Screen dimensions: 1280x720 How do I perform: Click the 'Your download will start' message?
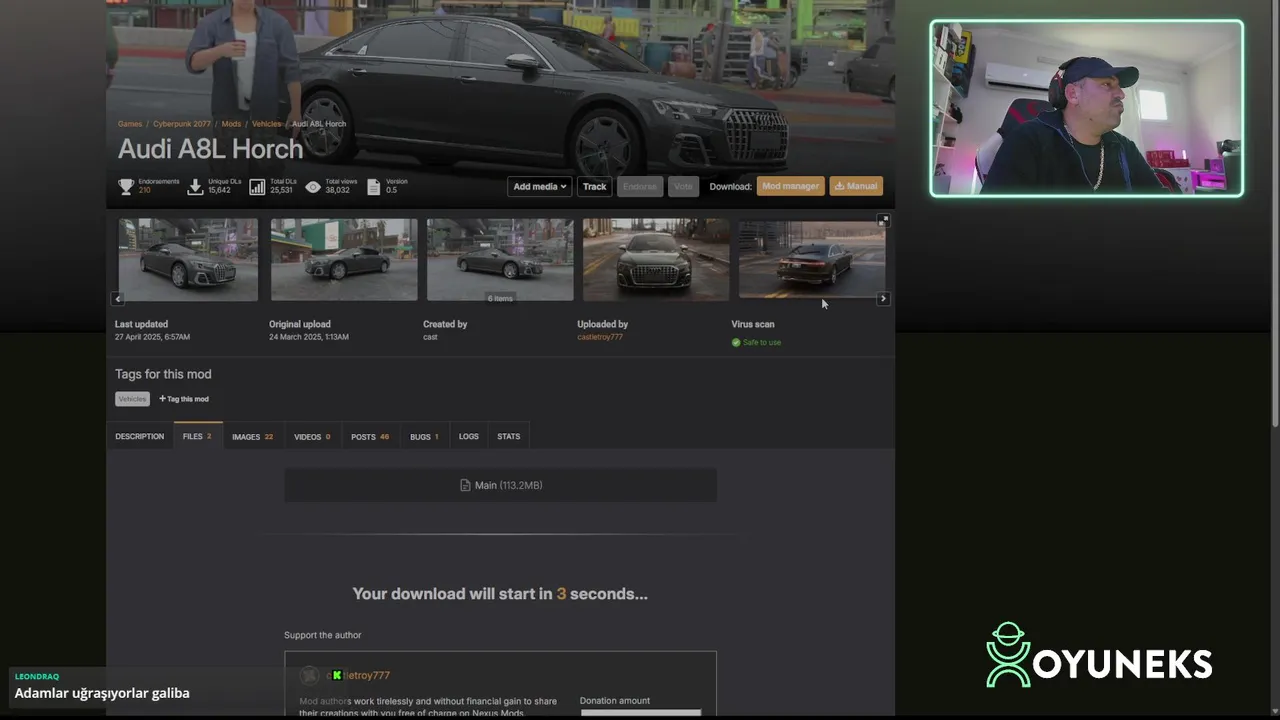pyautogui.click(x=500, y=594)
